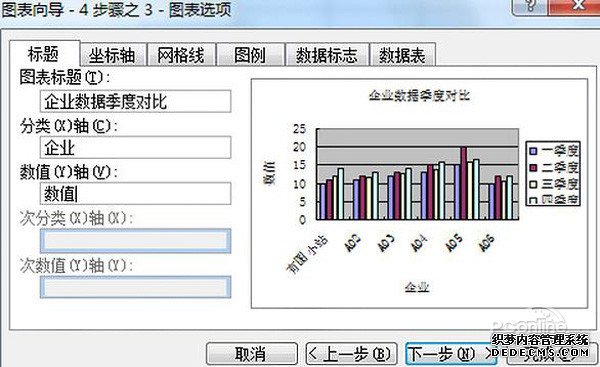This screenshot has width=600, height=367.
Task: Proceed with 下一步 button
Action: (x=451, y=354)
